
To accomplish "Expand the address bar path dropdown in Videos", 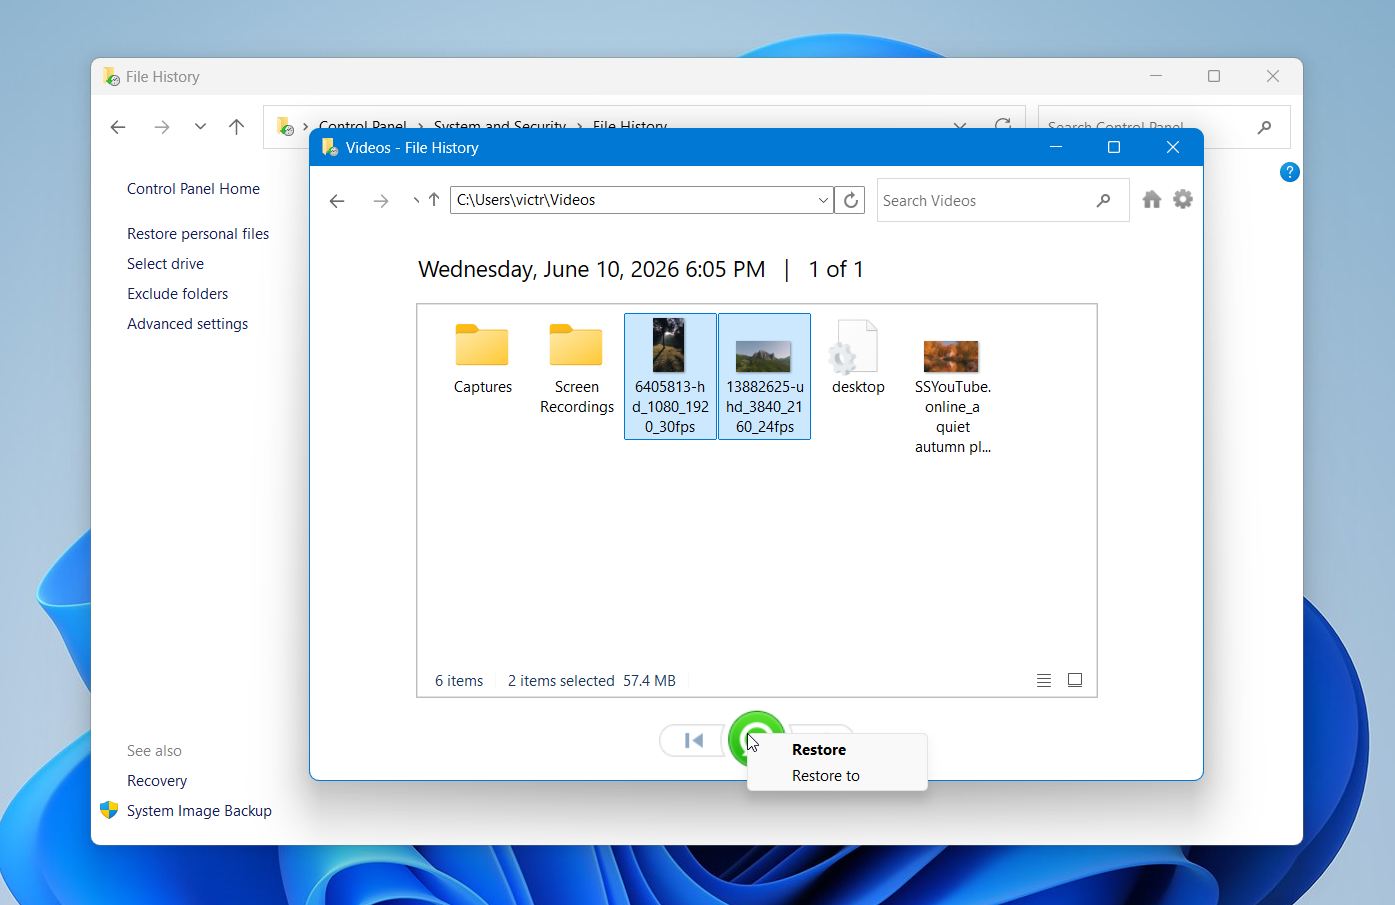I will (823, 200).
